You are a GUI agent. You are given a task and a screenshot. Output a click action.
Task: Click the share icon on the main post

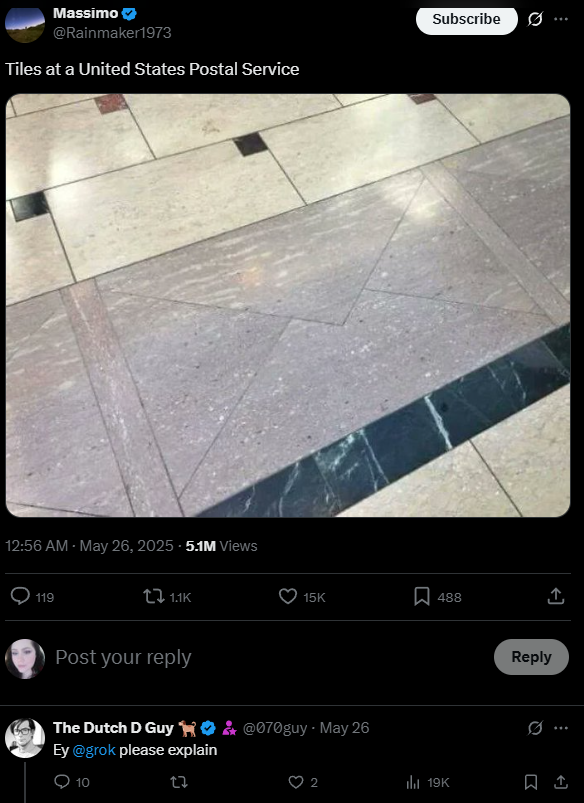coord(556,596)
